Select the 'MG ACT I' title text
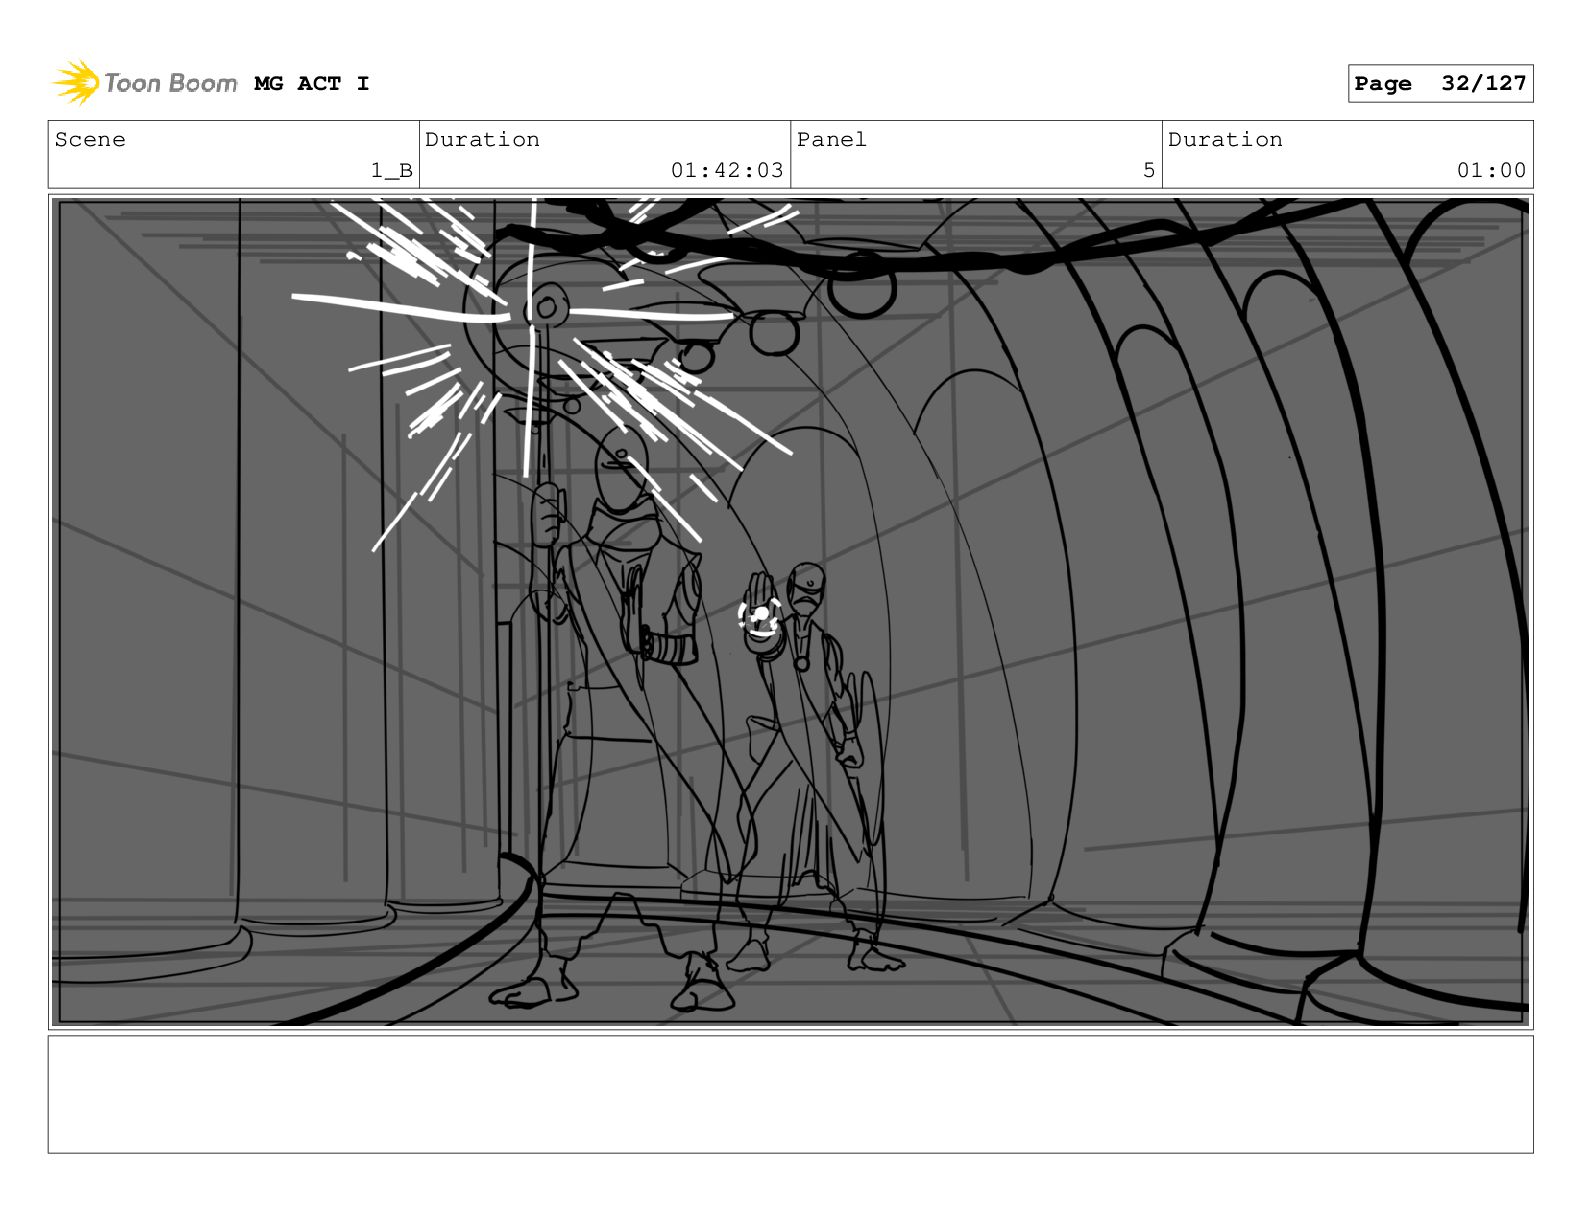This screenshot has height=1225, width=1582. [x=312, y=84]
